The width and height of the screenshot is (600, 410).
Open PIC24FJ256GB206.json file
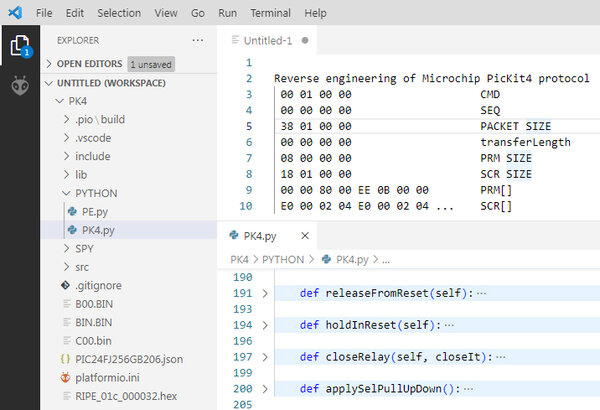(x=129, y=359)
